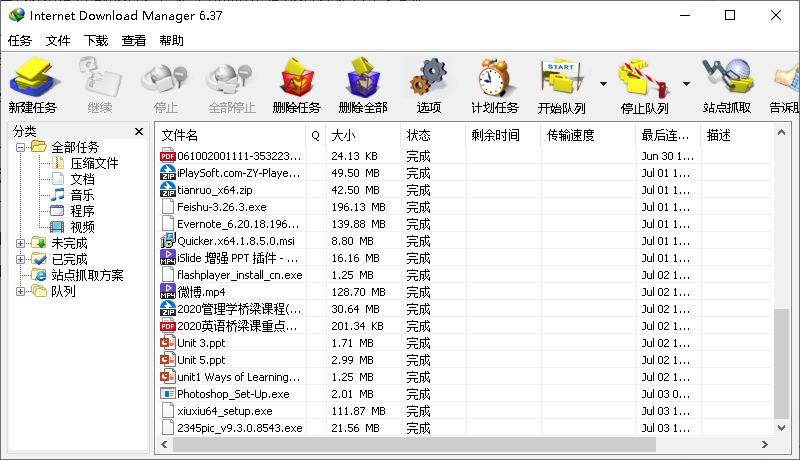800x460 pixels.
Task: Select the 2345pic_v9.3.0.8543.exe row
Action: tap(464, 428)
